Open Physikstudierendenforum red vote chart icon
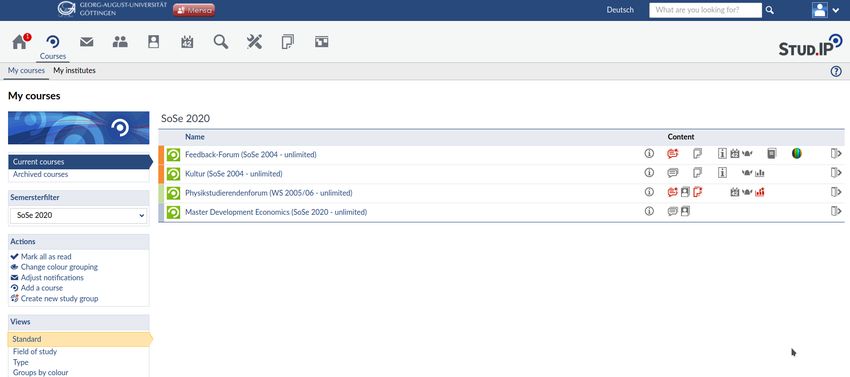 759,192
